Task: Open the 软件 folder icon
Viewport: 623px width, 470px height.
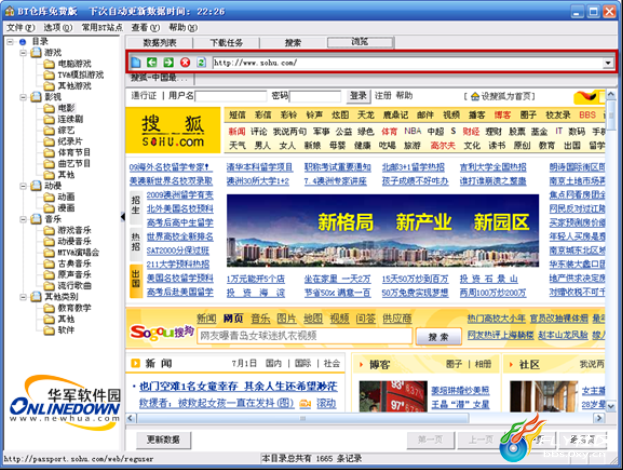Action: [x=49, y=331]
